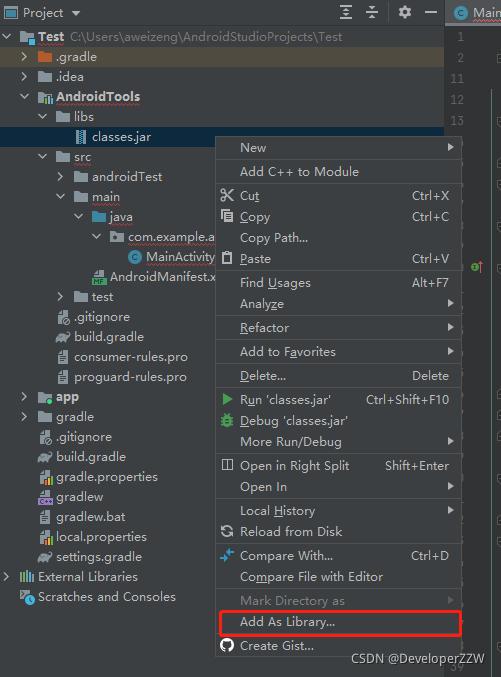Click the app module folder icon
This screenshot has height=677, width=501.
[x=45, y=397]
